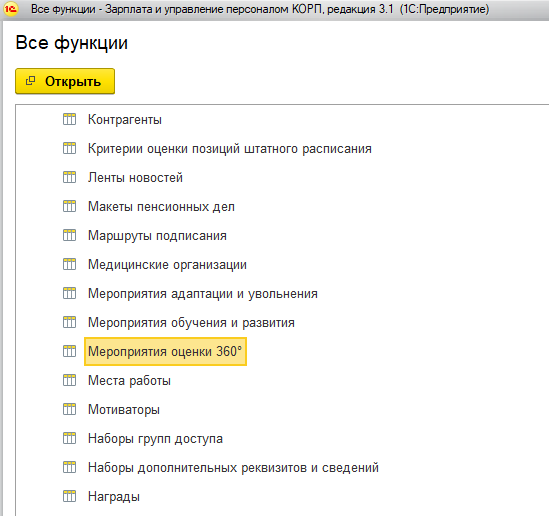The width and height of the screenshot is (549, 516).
Task: Select Мероприятия обучения и развития
Action: tap(191, 322)
